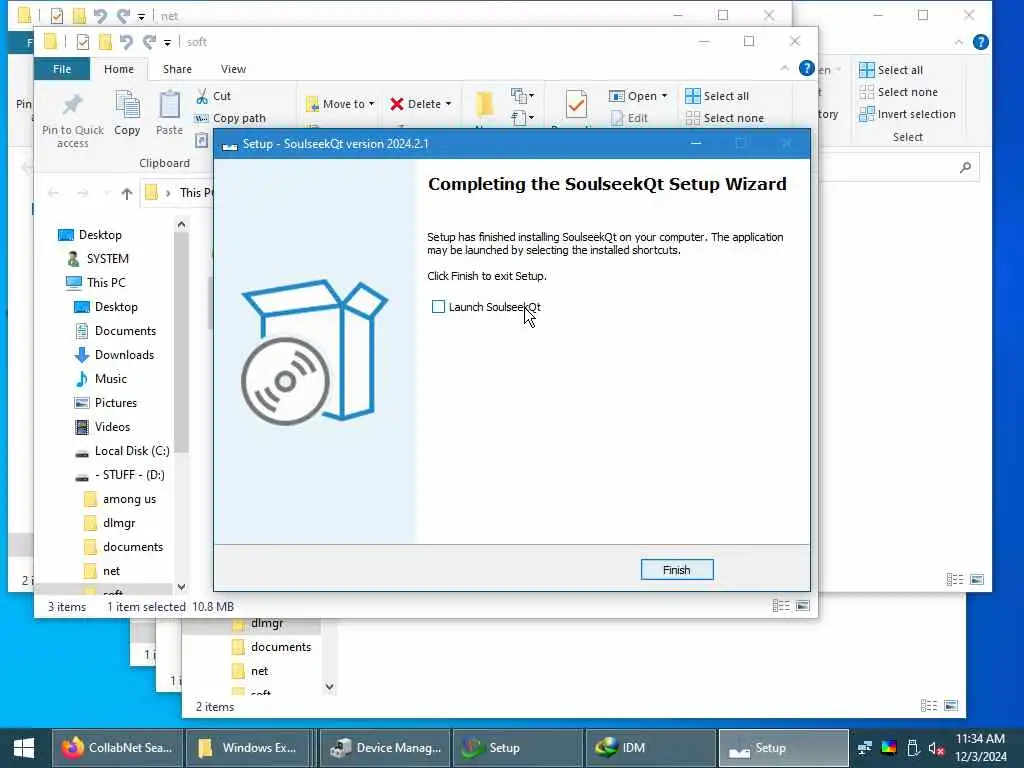Open Videos in navigation pane
Viewport: 1024px width, 768px height.
pos(103,427)
